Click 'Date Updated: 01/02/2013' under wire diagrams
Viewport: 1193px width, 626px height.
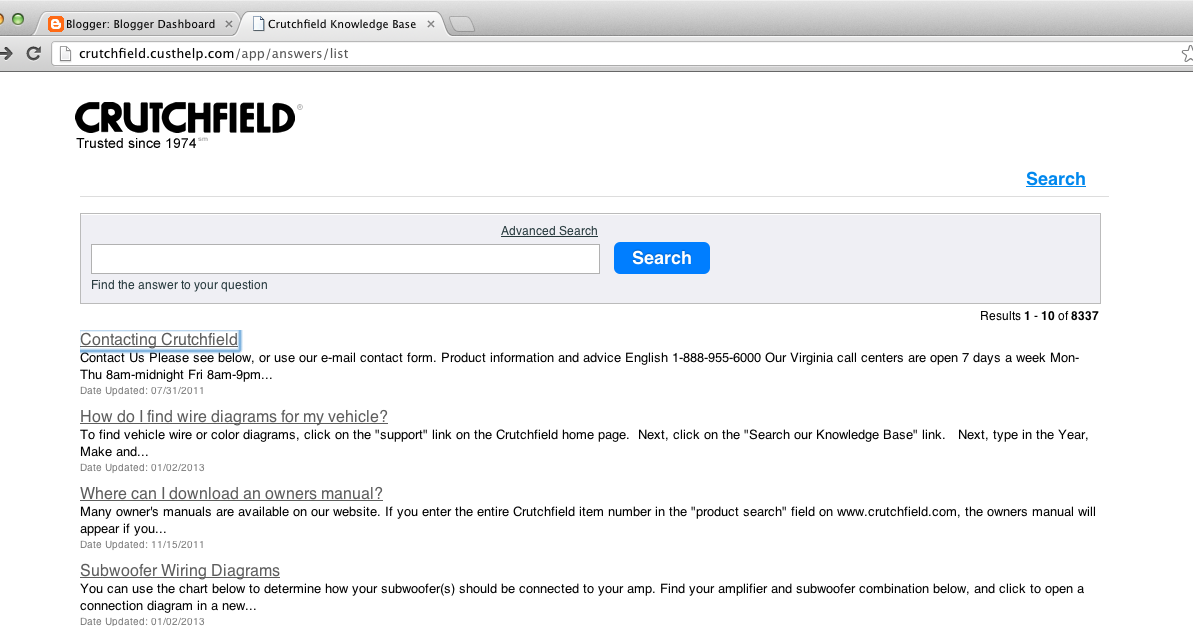142,467
